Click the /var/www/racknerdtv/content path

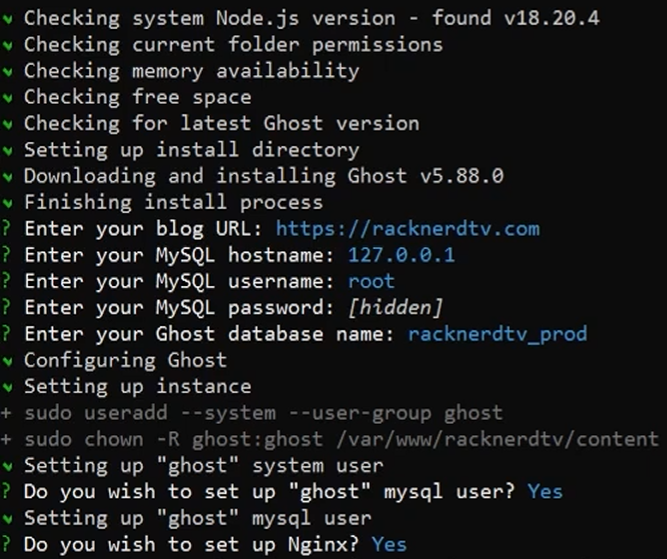(x=497, y=440)
